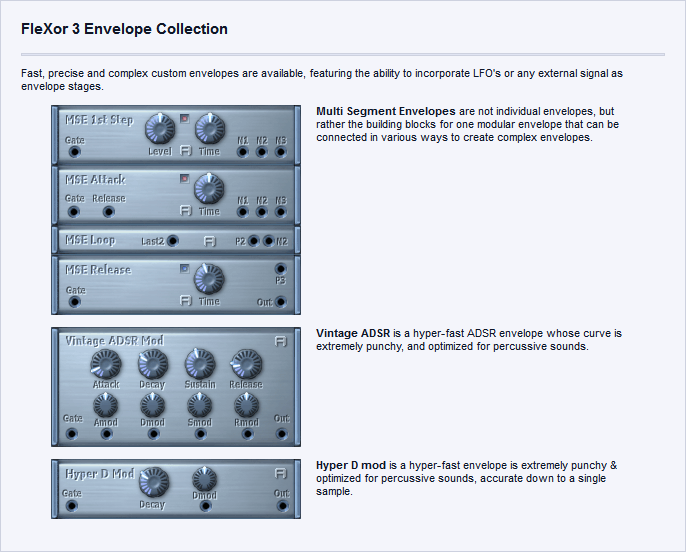Toggle the red LED on MSE Attack
Viewport: 686px width, 552px height.
tap(185, 178)
